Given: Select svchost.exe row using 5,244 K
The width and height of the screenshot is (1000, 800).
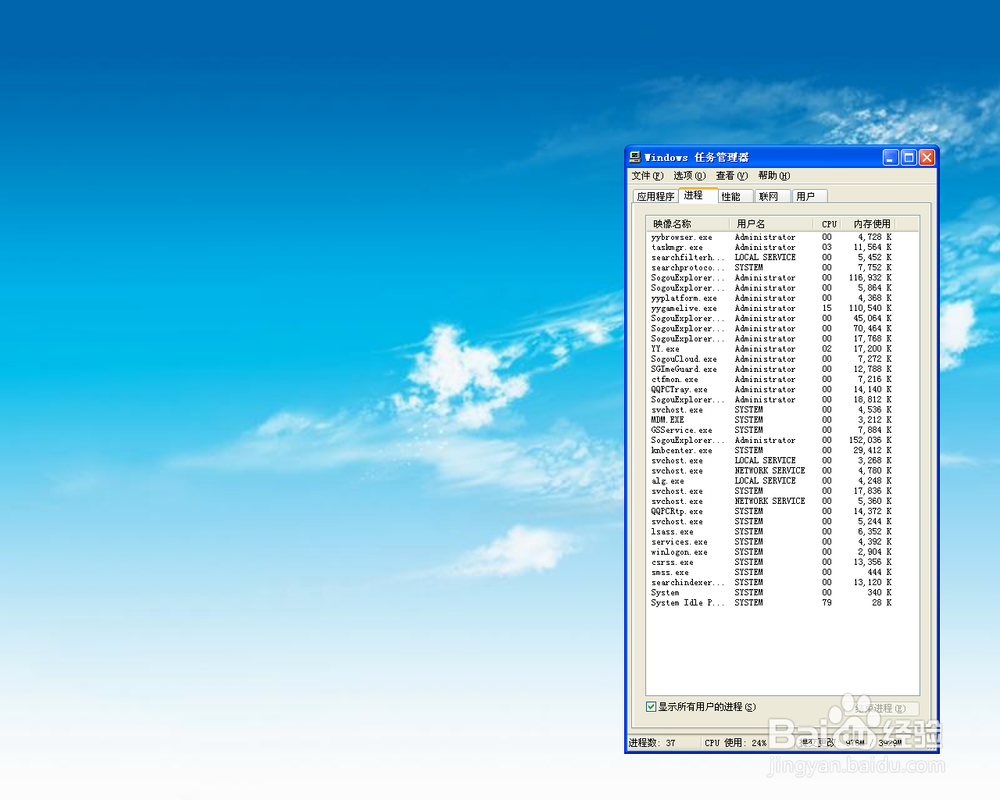Looking at the screenshot, I should coord(771,522).
